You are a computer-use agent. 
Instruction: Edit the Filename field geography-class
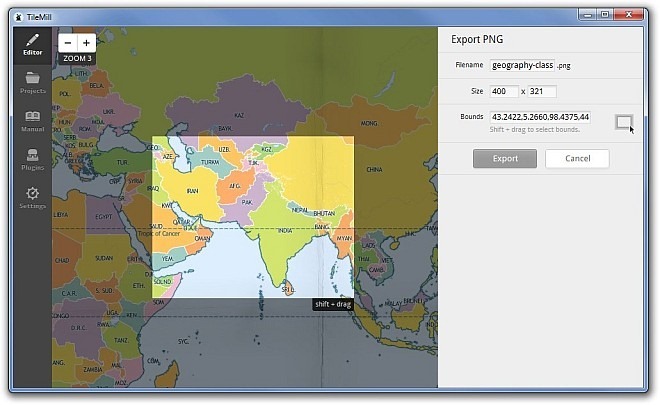522,65
